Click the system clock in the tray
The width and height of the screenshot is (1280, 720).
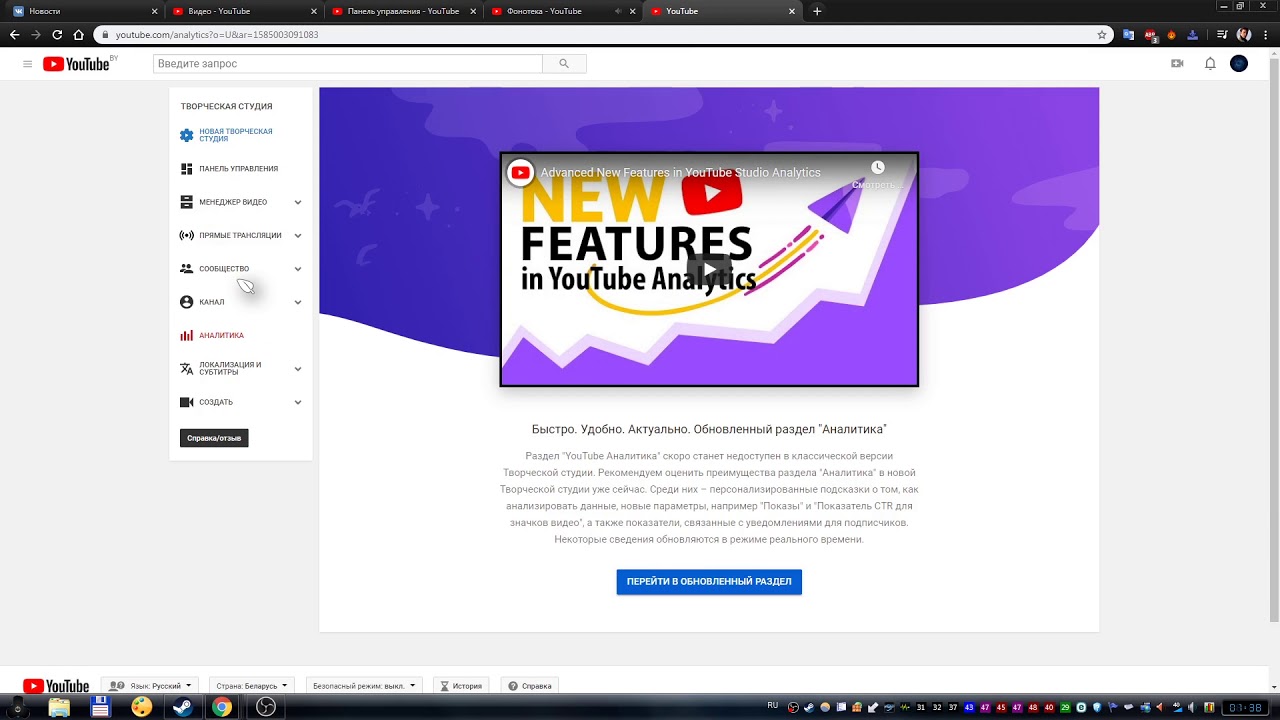coord(1244,708)
